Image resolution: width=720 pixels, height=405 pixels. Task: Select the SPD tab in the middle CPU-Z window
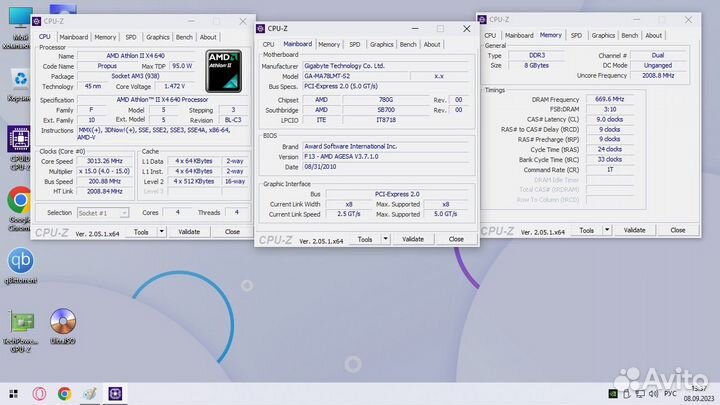pos(354,45)
